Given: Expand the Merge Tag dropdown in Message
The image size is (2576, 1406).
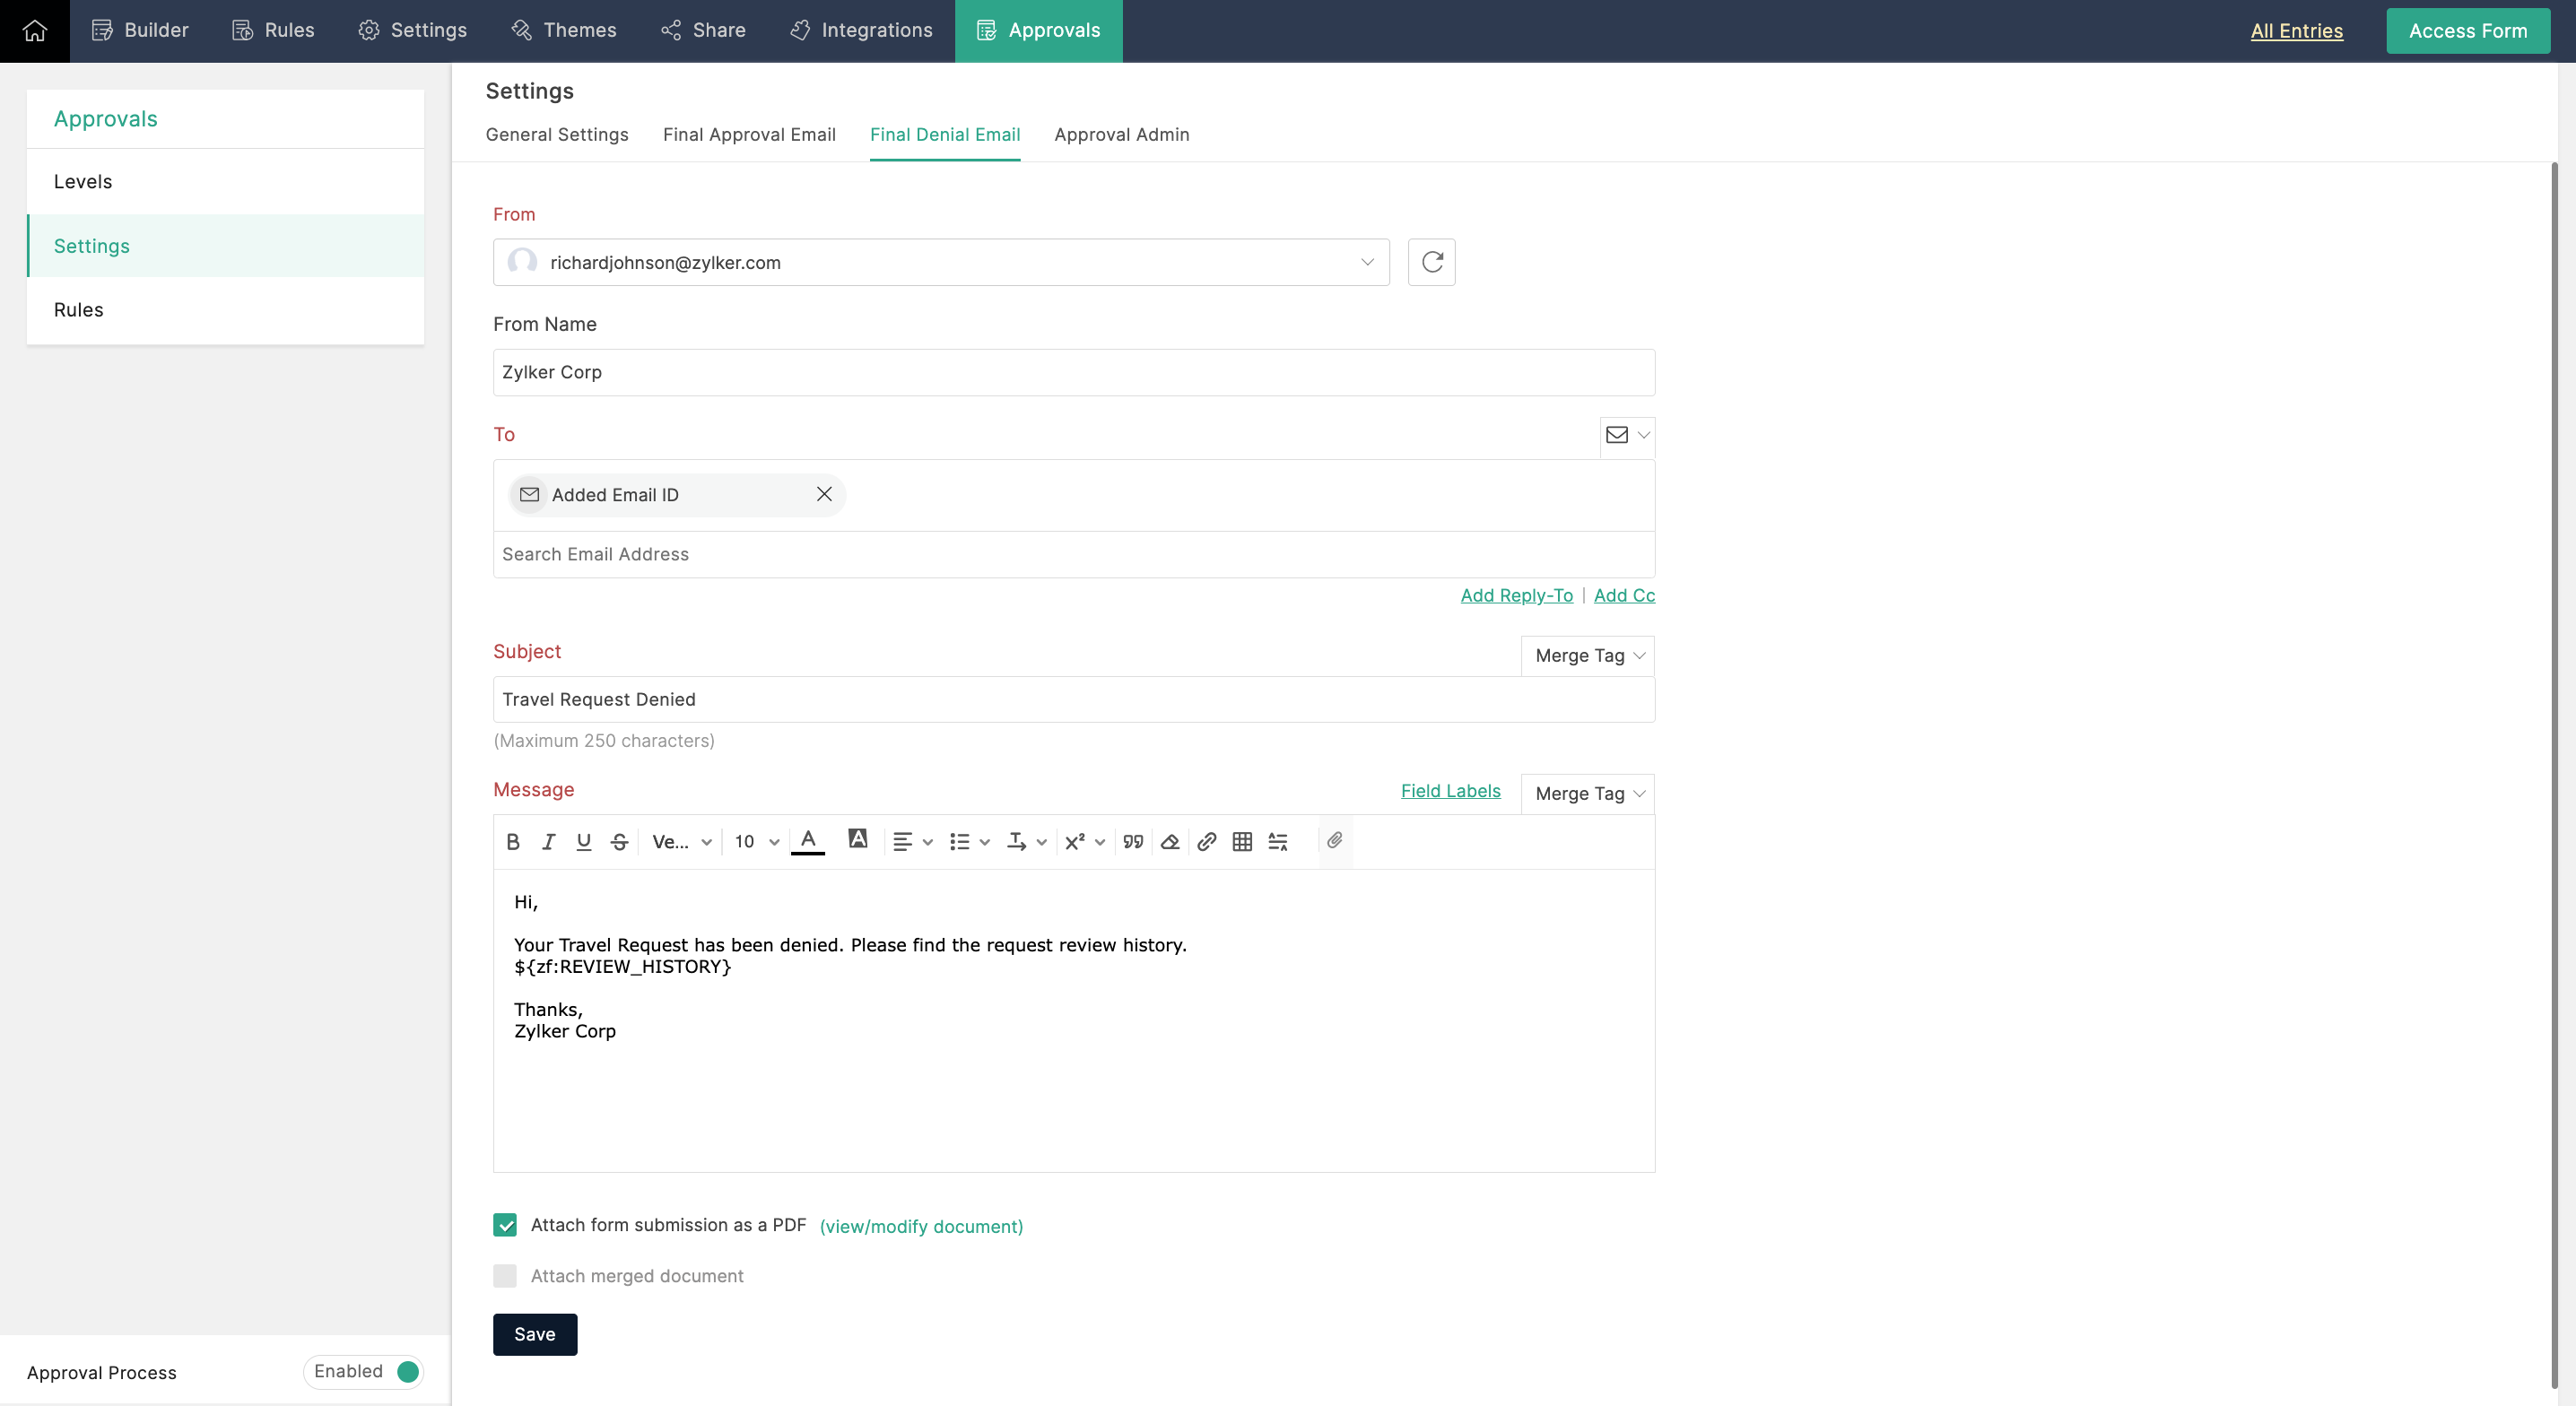Looking at the screenshot, I should click(x=1584, y=793).
